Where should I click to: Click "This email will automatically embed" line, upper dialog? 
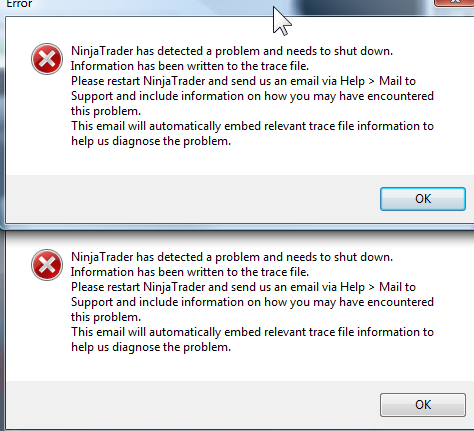click(x=252, y=126)
